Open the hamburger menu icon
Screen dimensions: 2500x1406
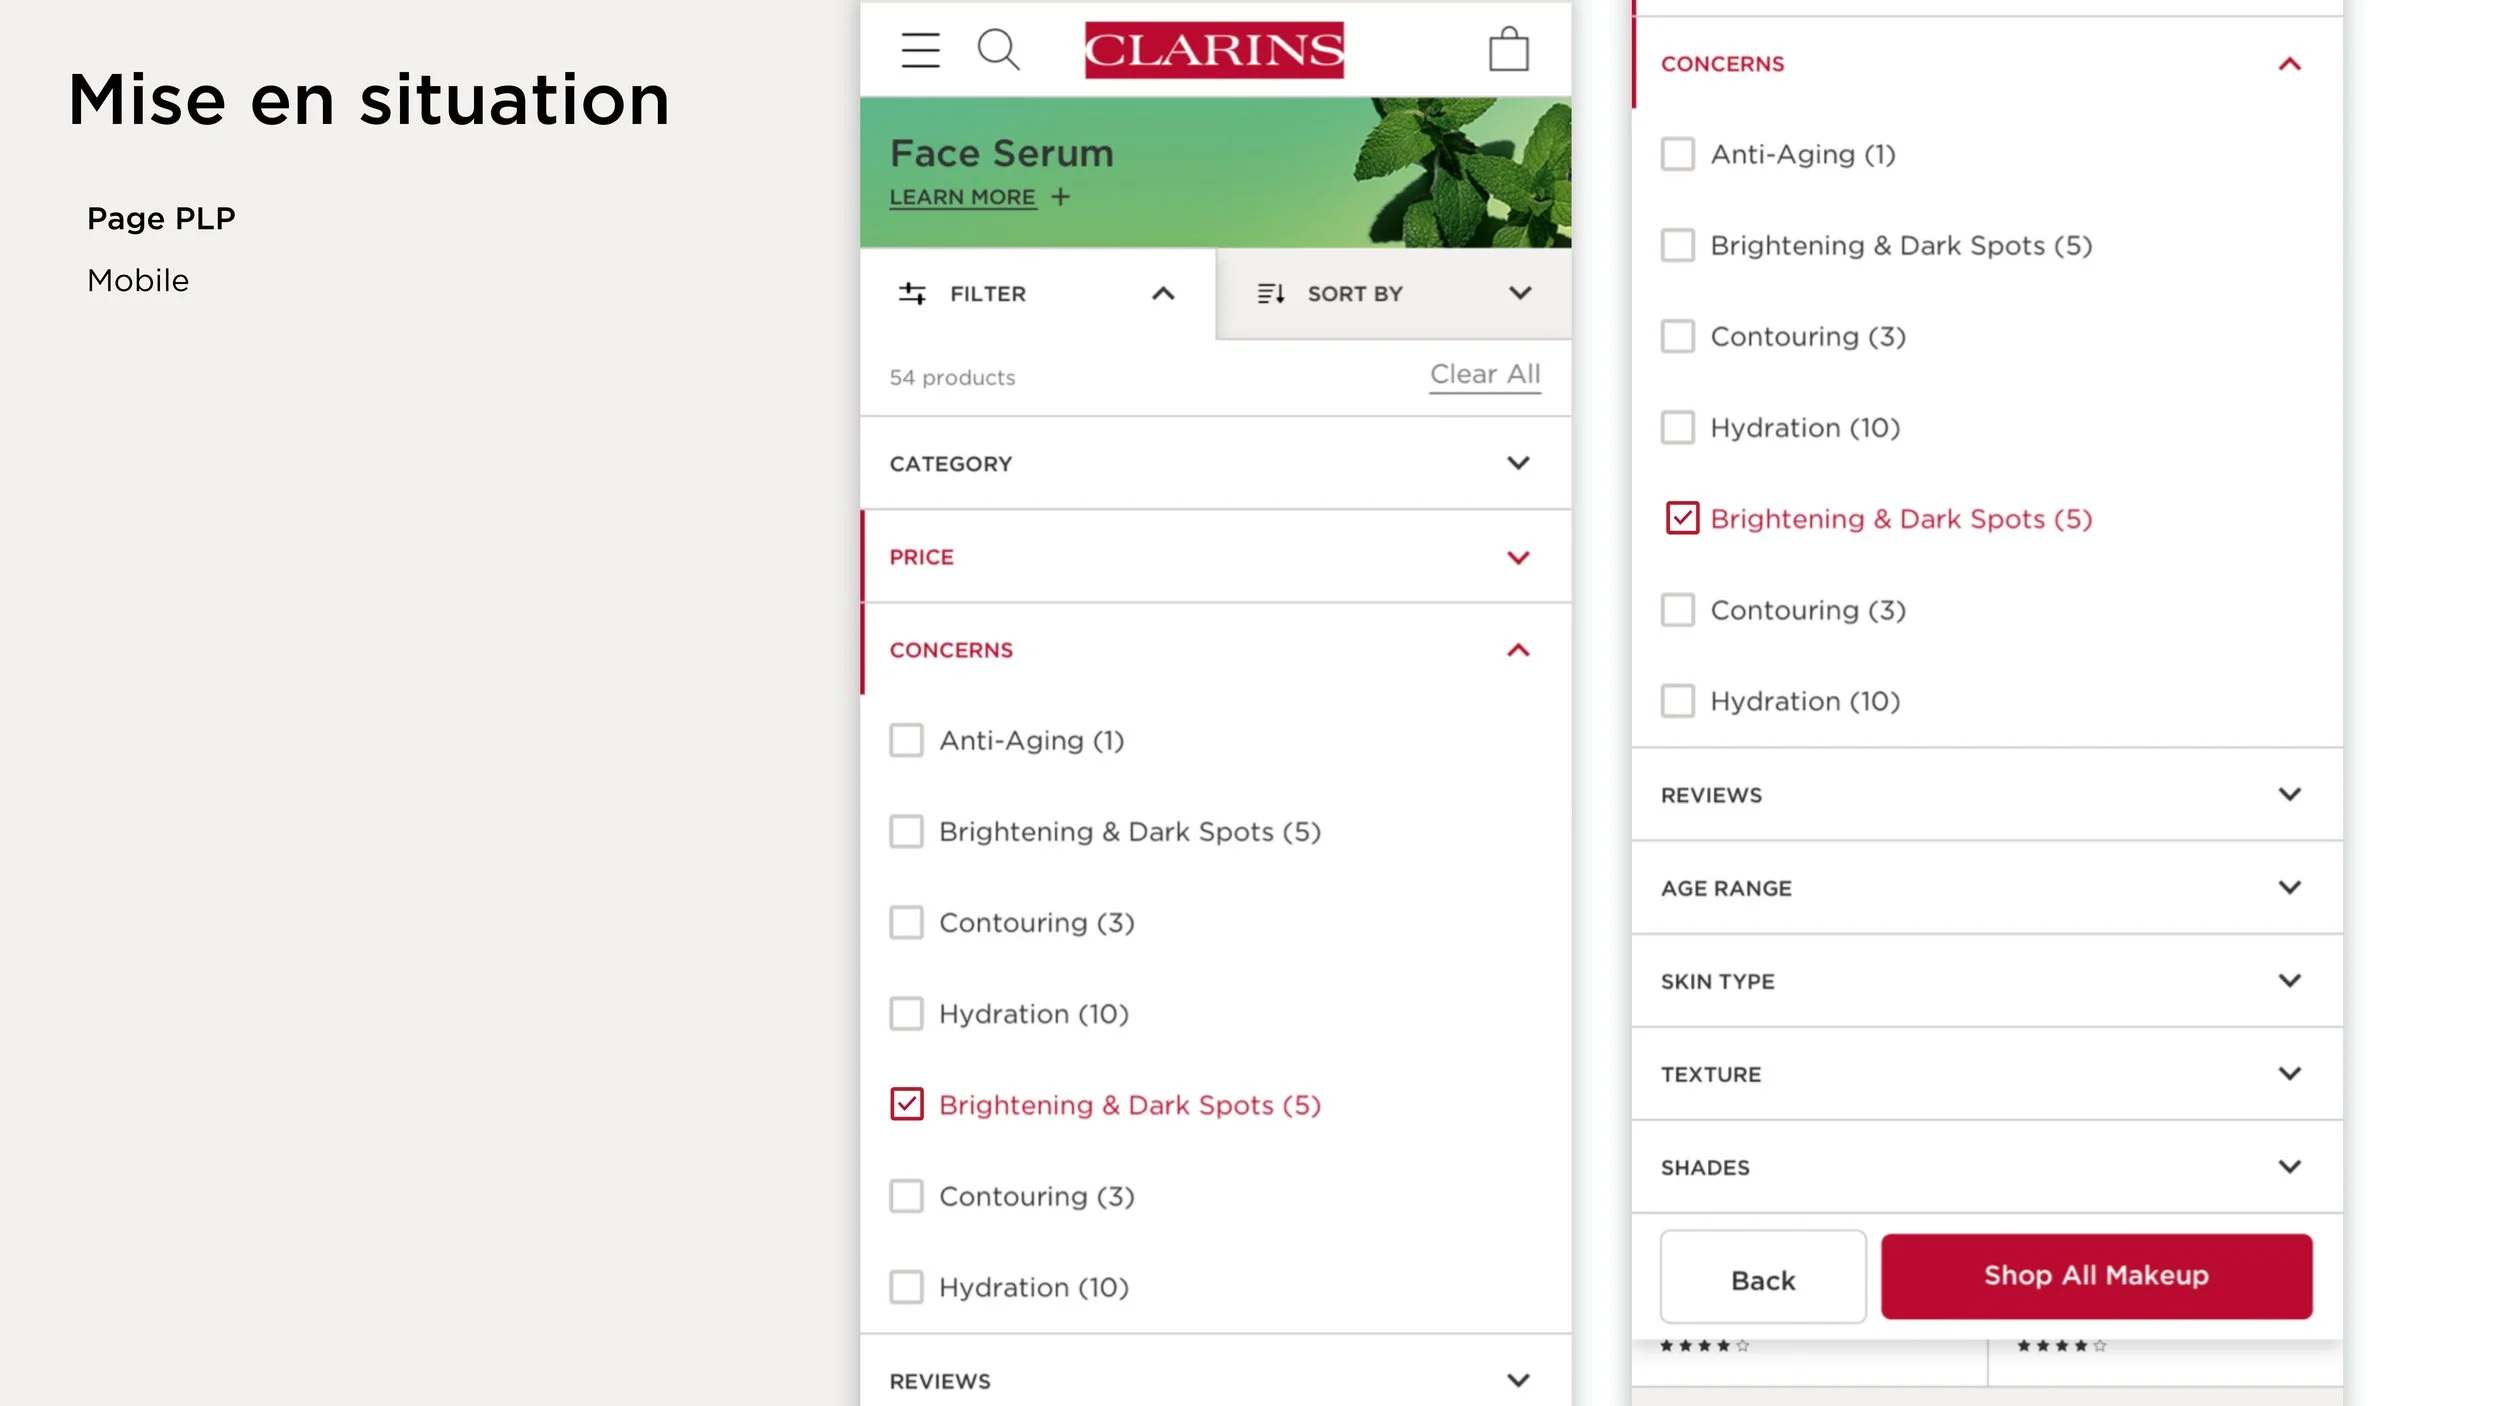[x=920, y=50]
